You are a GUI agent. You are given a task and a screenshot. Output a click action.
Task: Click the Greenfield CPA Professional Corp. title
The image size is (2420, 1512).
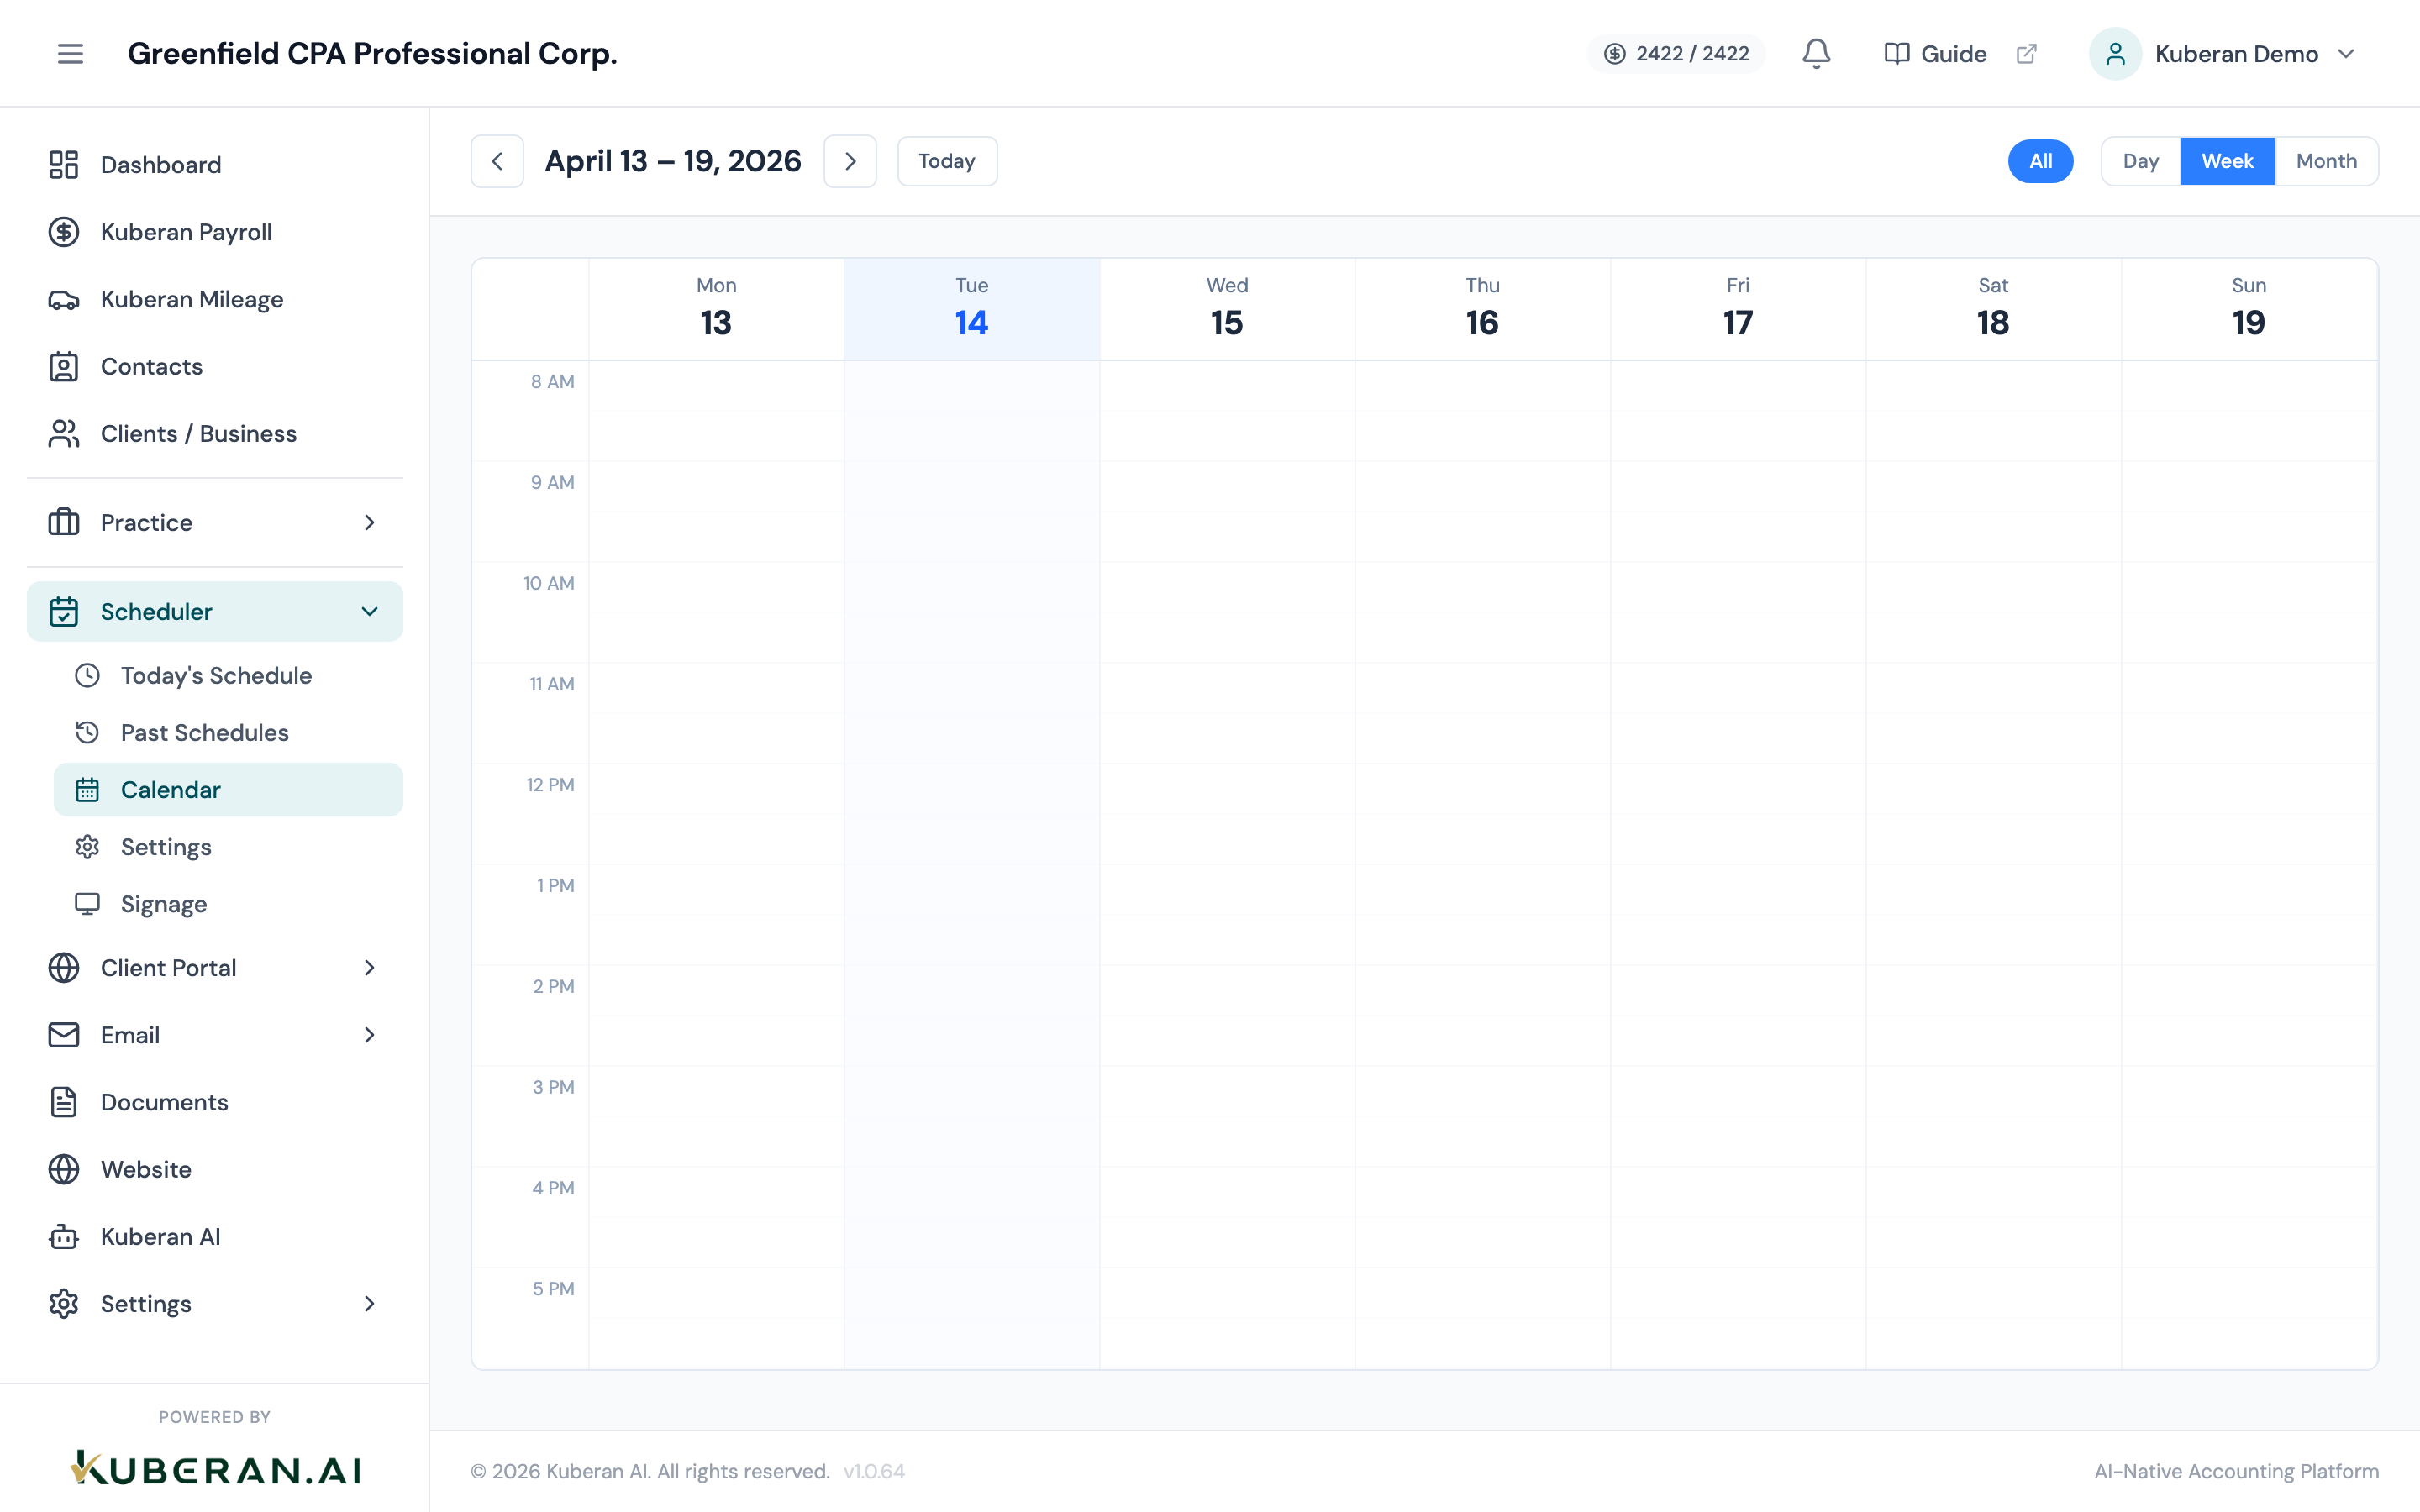(372, 53)
